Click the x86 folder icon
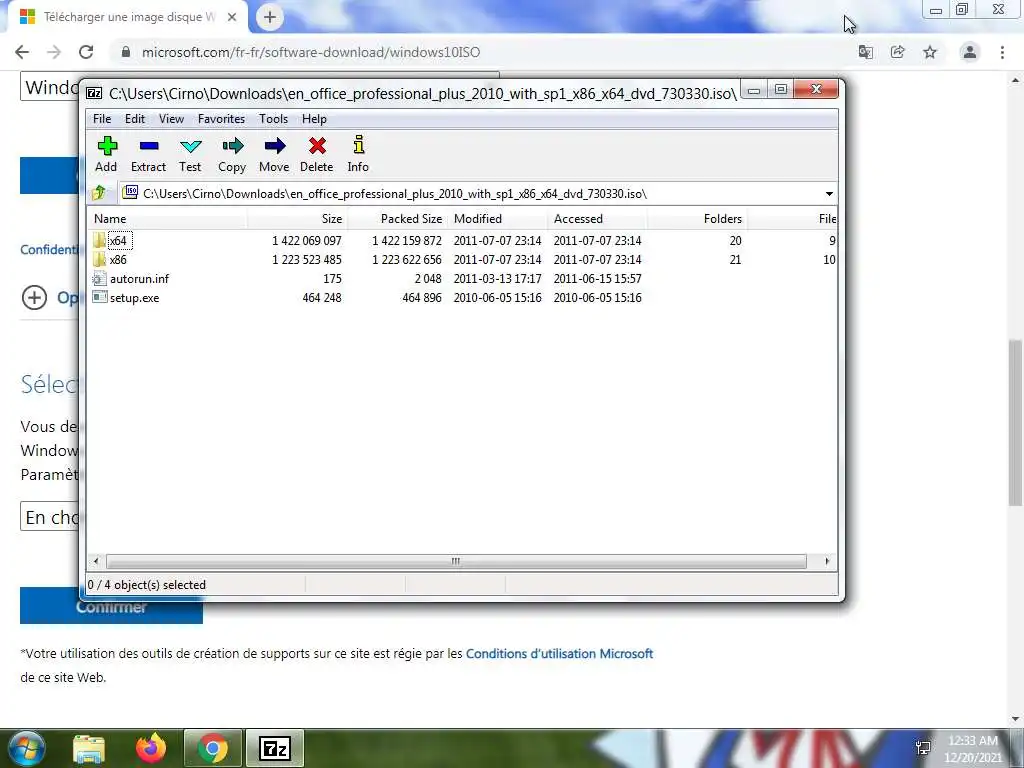The width and height of the screenshot is (1024, 768). pos(99,259)
